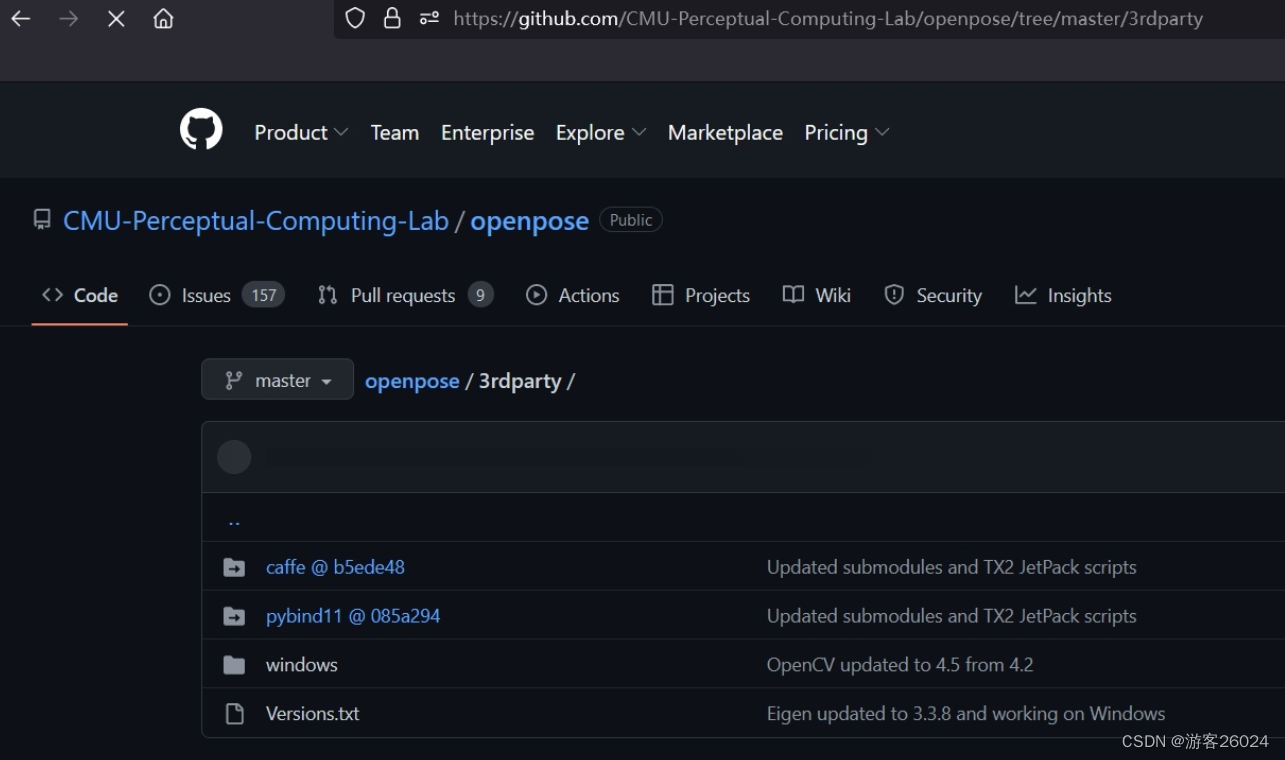Click the GitHub octocat logo
This screenshot has height=760, width=1285.
coord(201,130)
